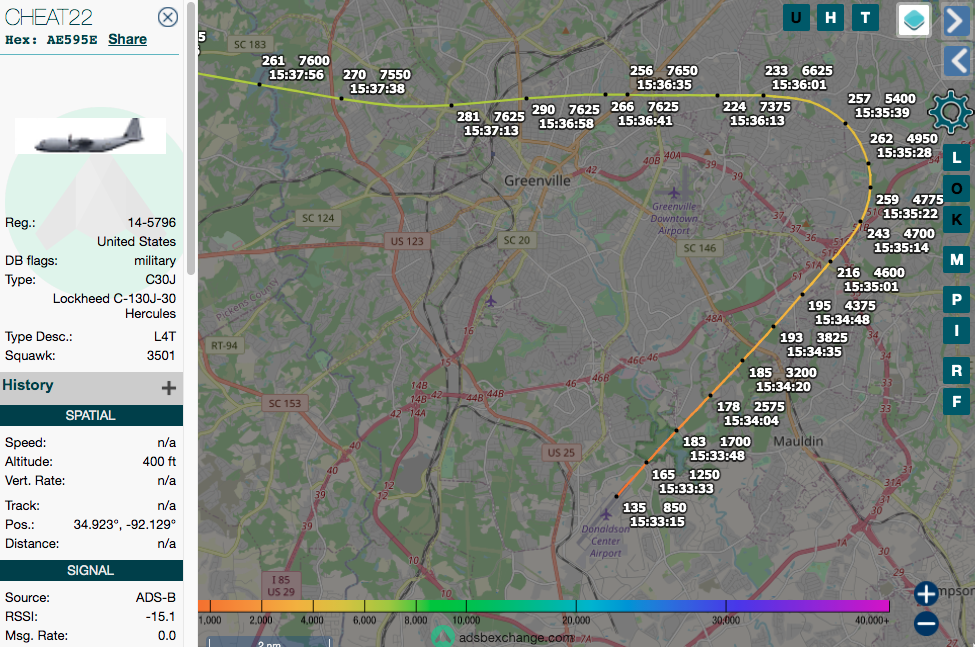Click the altitude color legend bar

(543, 606)
